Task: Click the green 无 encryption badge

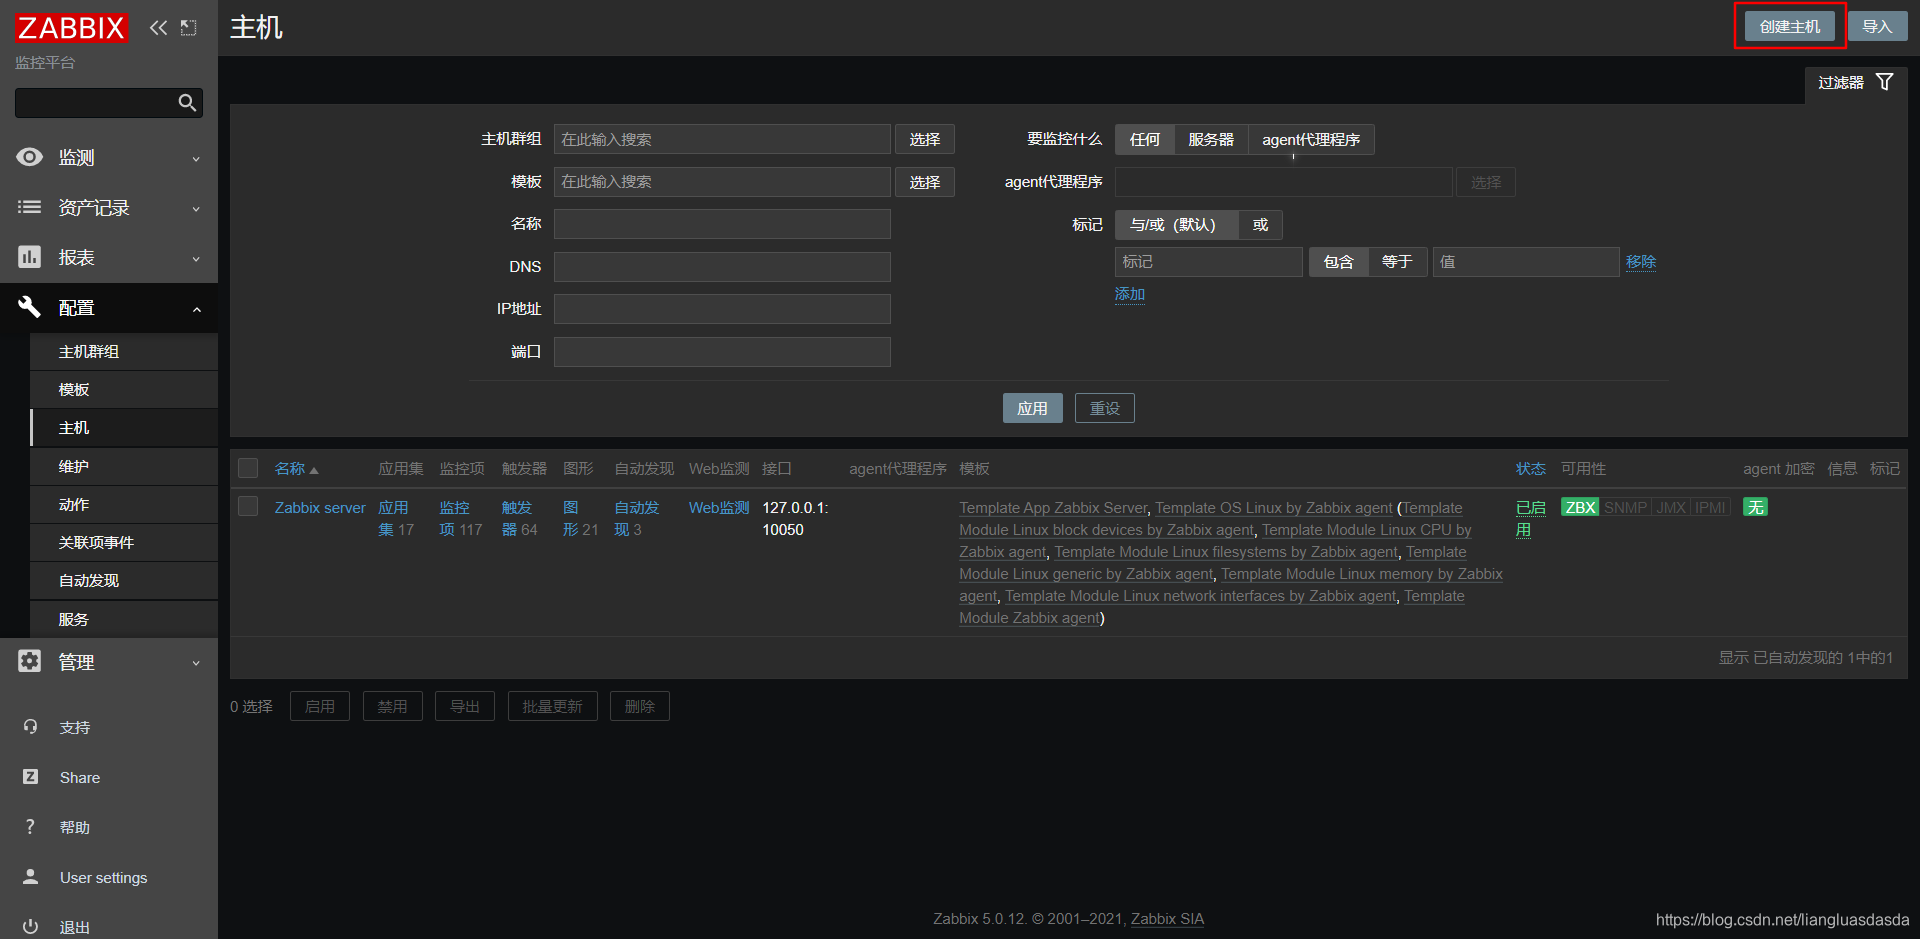Action: [x=1755, y=508]
